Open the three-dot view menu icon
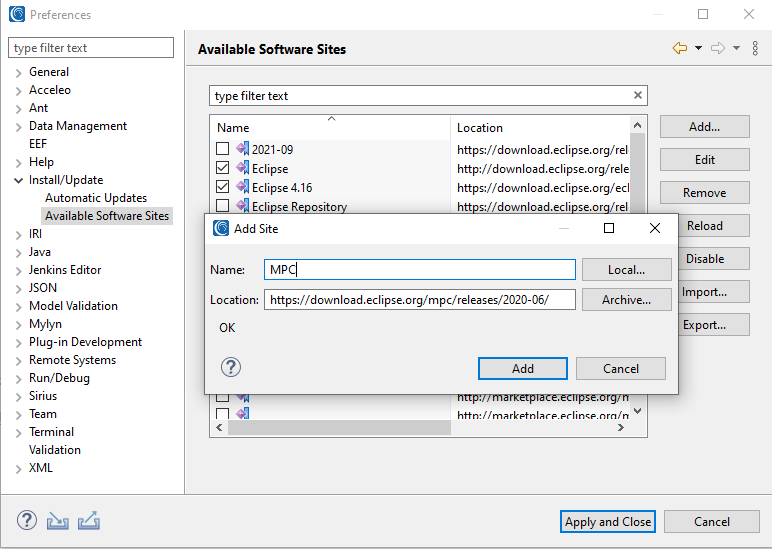The image size is (772, 549). pyautogui.click(x=755, y=48)
